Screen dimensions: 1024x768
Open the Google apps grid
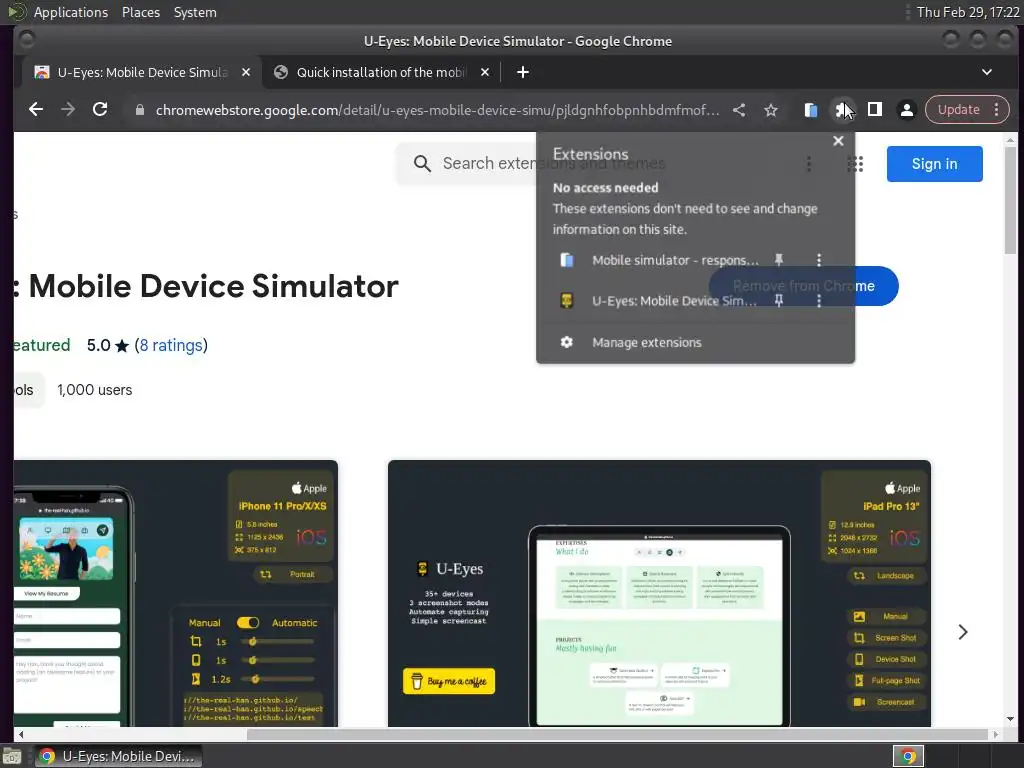(855, 164)
